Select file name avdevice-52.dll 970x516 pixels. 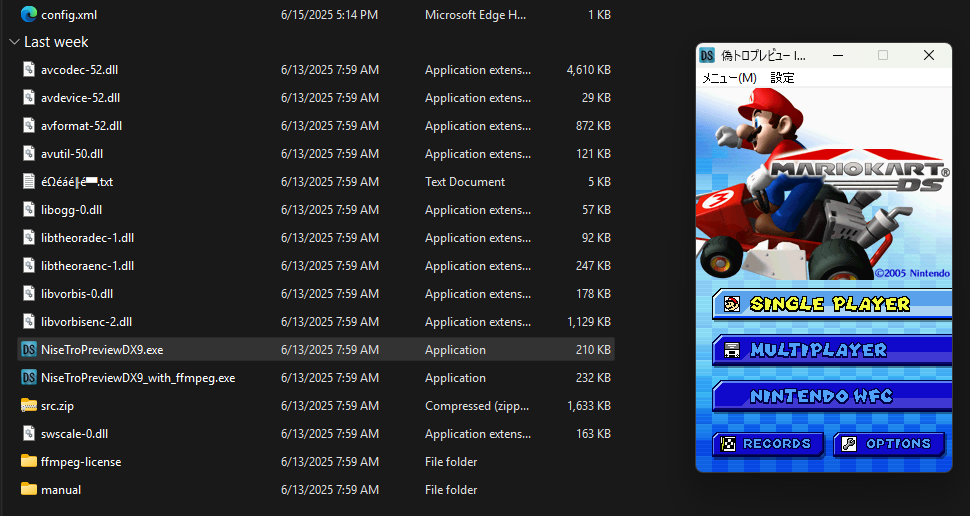point(80,98)
